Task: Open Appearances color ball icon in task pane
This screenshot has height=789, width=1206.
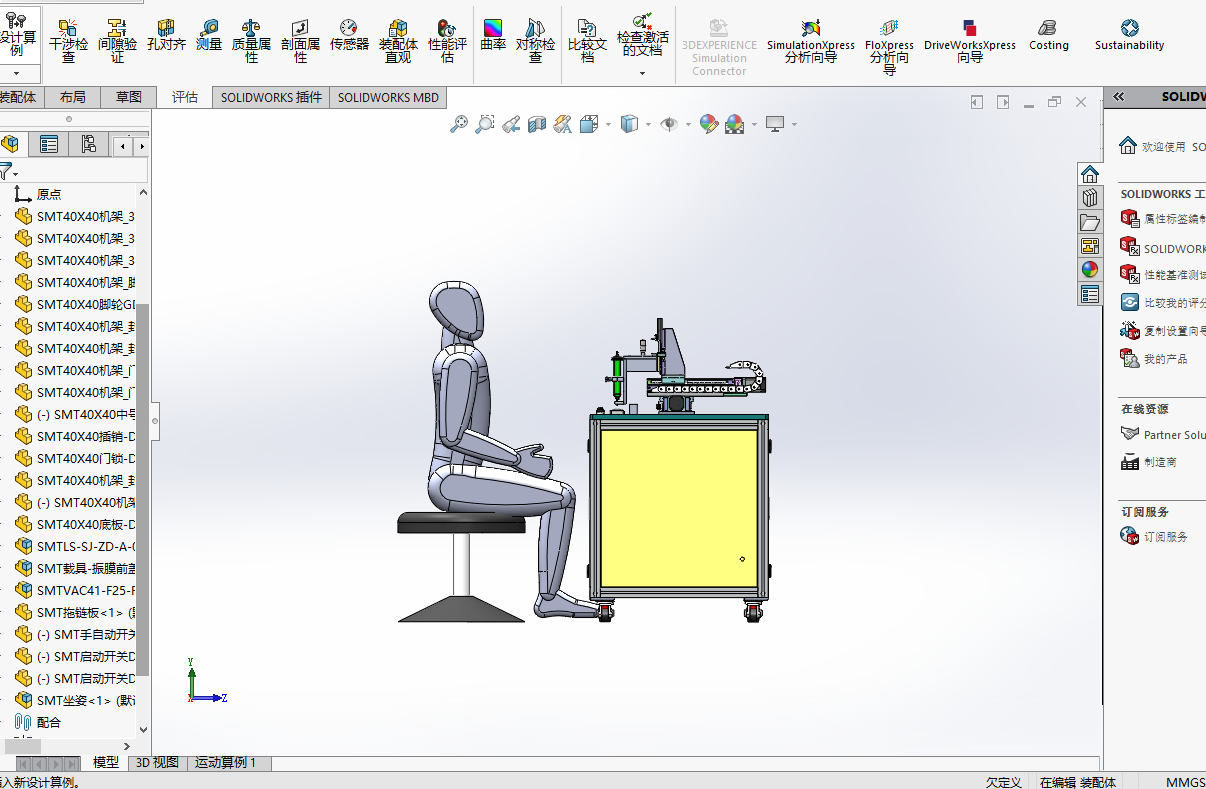Action: [1090, 270]
